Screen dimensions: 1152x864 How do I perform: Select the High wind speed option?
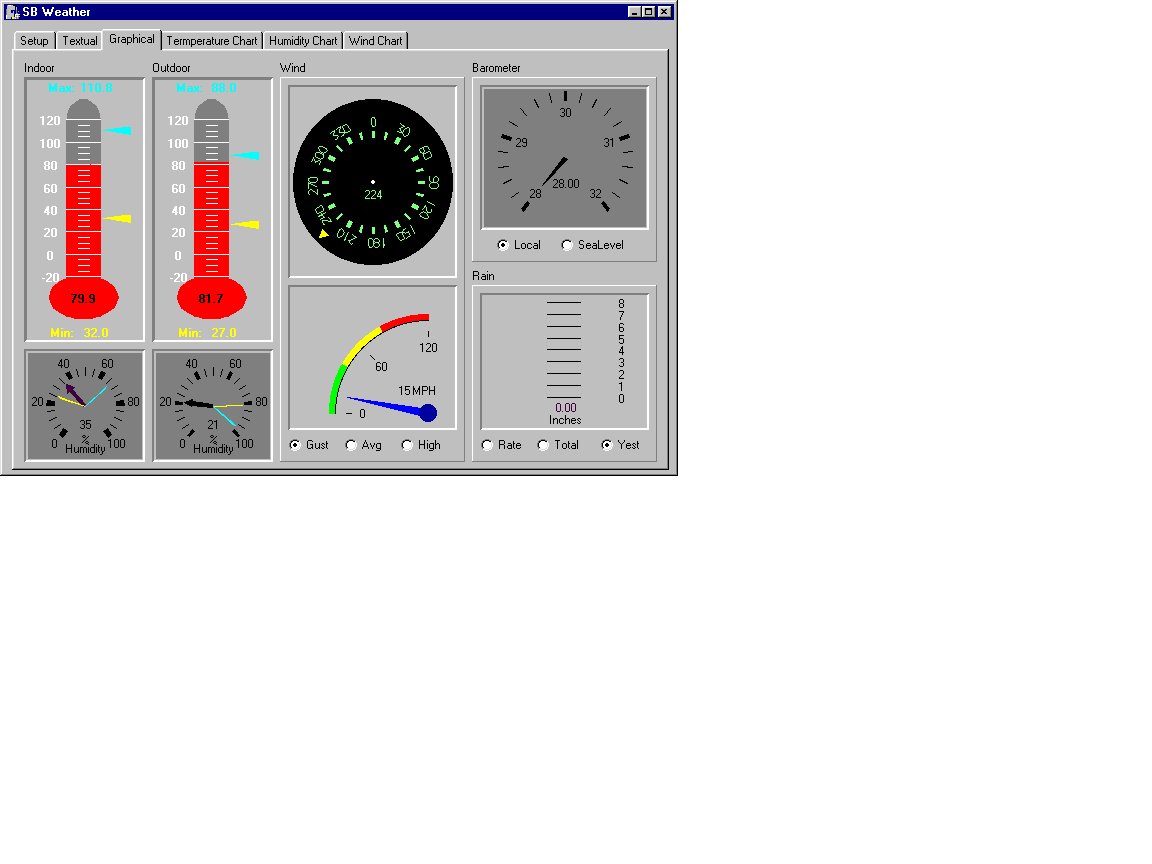pos(408,445)
